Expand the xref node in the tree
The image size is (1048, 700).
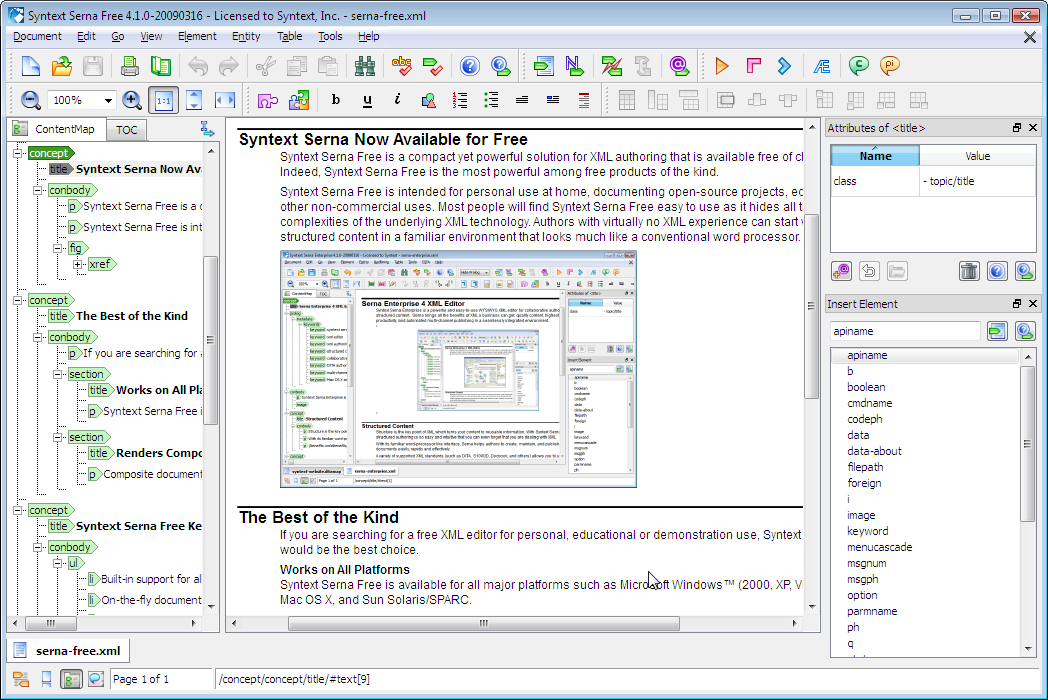pos(78,265)
